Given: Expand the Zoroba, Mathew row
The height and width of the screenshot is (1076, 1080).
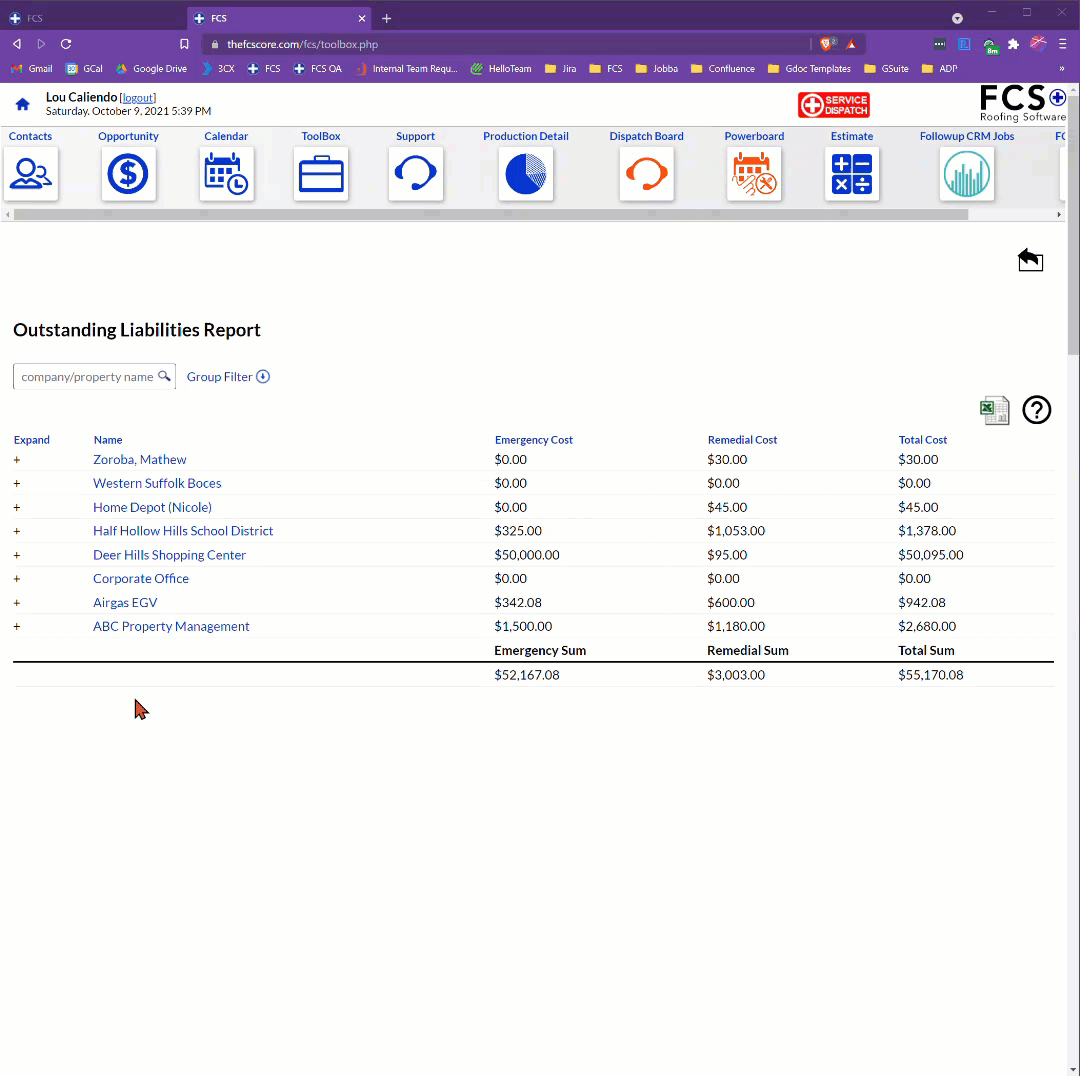Looking at the screenshot, I should 17,460.
